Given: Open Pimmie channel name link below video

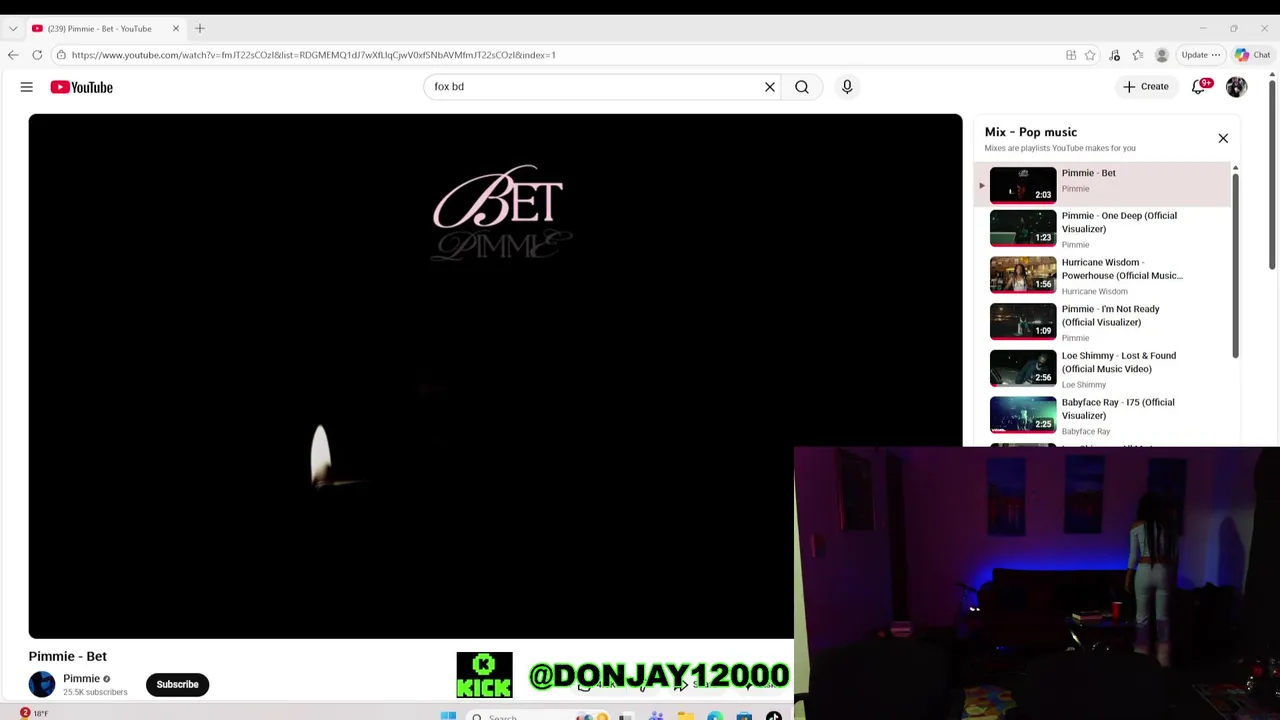Looking at the screenshot, I should pos(81,678).
